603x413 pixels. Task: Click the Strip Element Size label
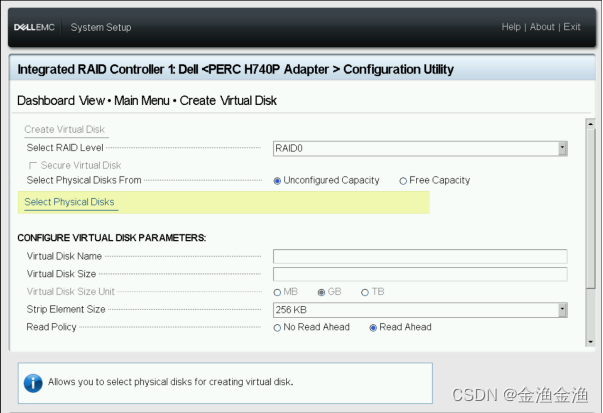tap(66, 309)
